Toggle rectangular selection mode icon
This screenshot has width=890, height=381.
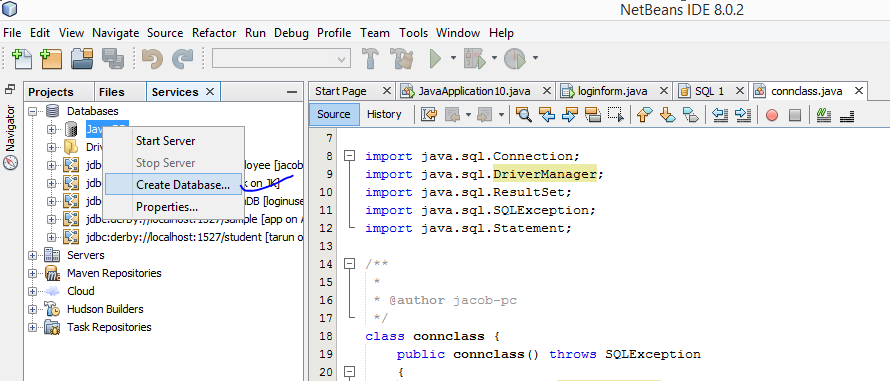click(616, 115)
